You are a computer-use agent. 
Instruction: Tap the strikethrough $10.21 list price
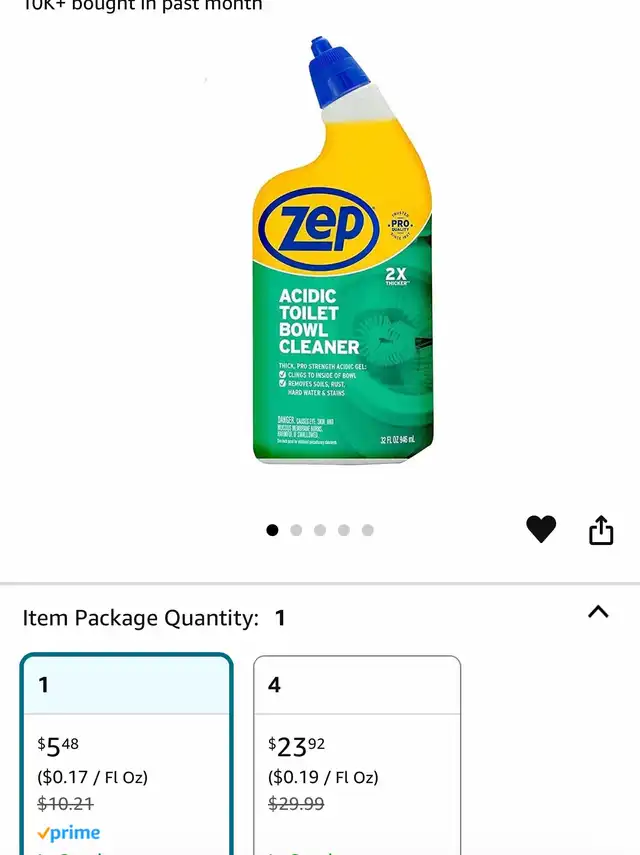65,803
